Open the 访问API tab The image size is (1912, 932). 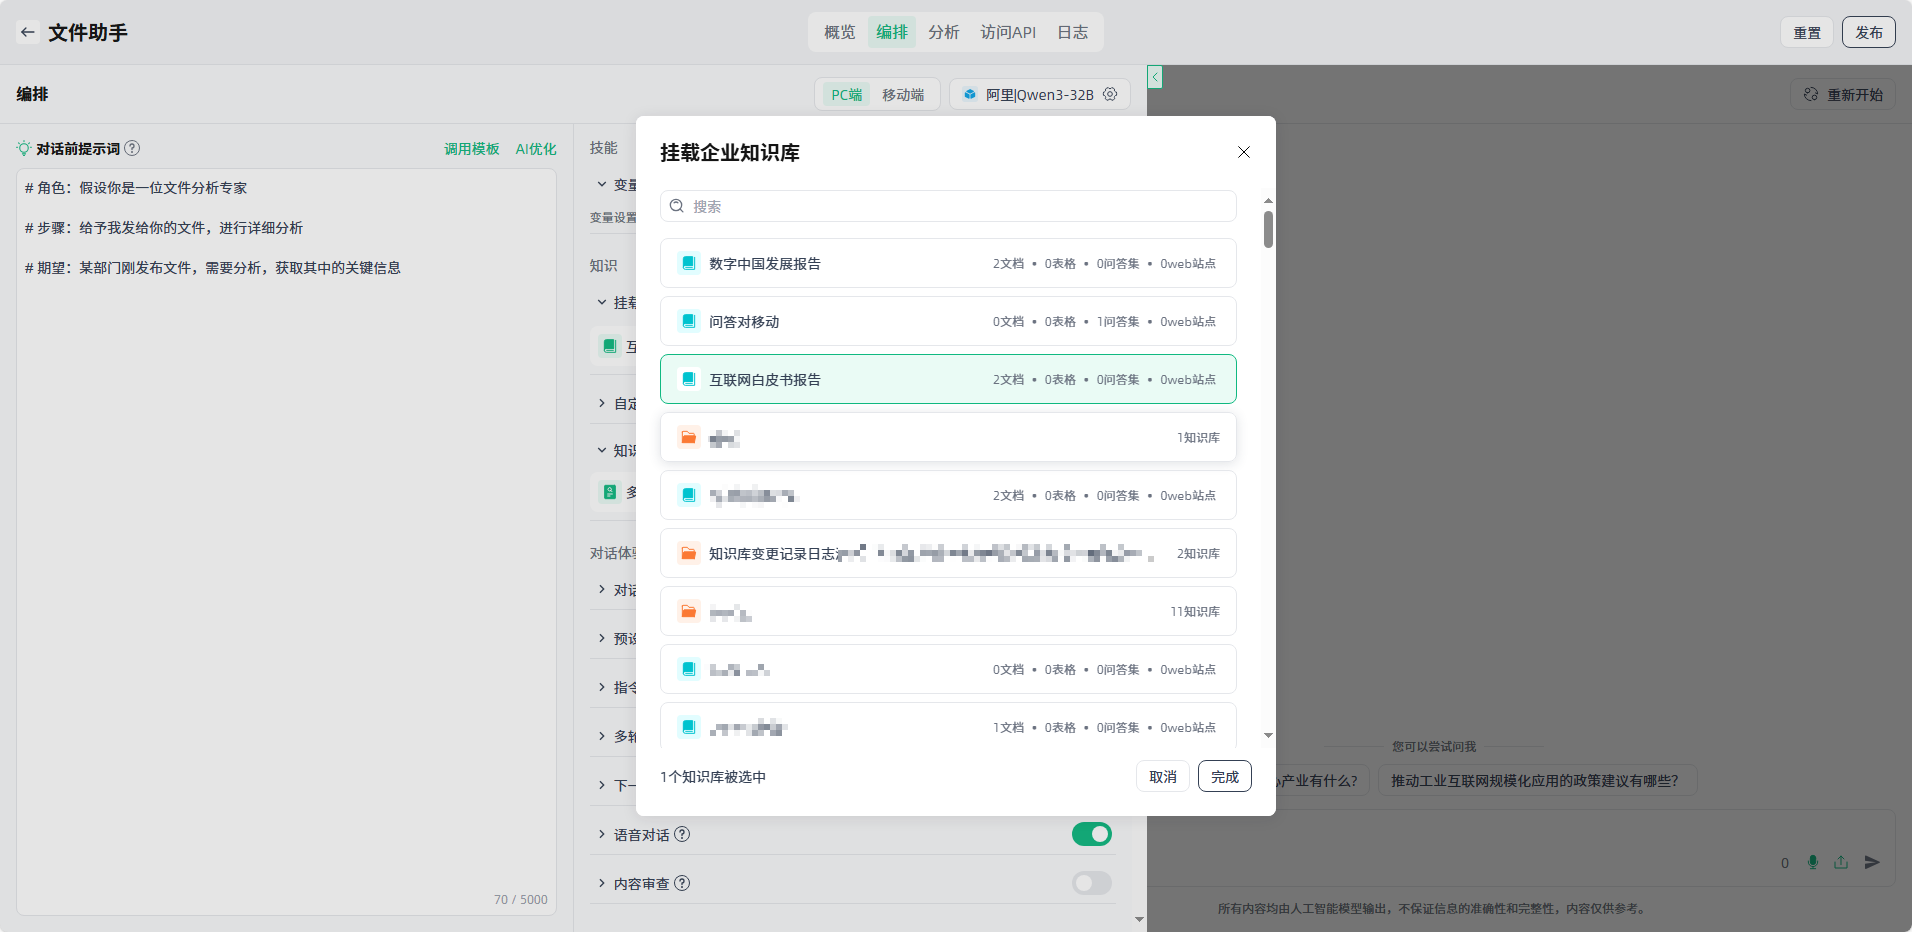1008,32
